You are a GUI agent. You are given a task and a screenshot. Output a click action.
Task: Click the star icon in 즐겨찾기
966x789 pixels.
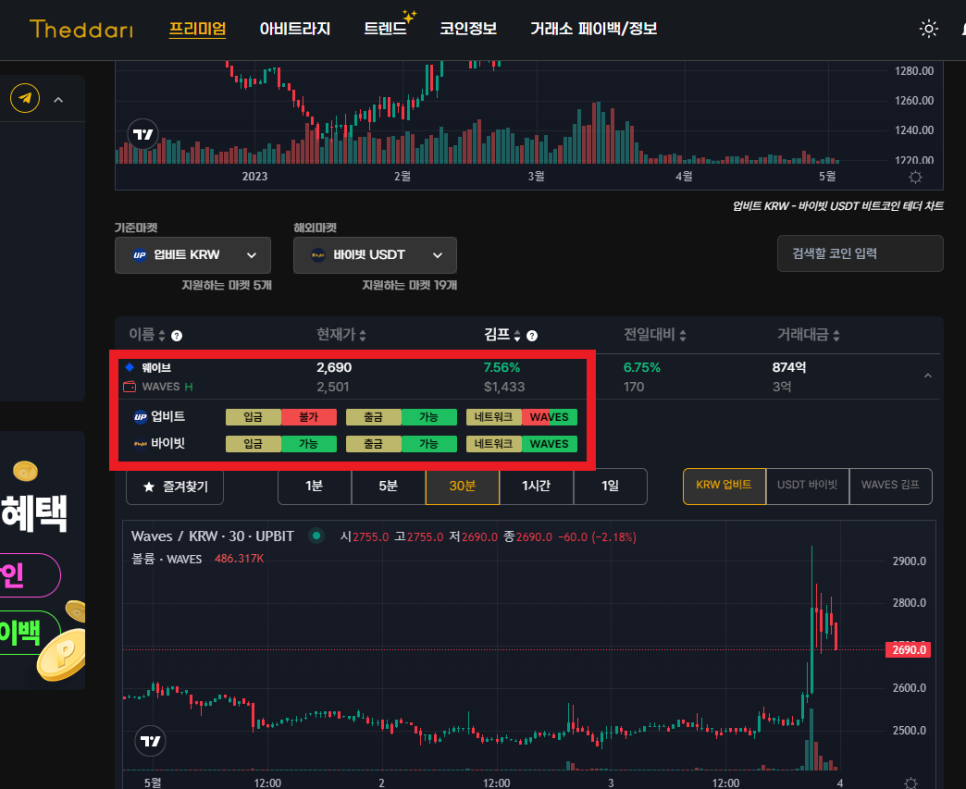148,487
